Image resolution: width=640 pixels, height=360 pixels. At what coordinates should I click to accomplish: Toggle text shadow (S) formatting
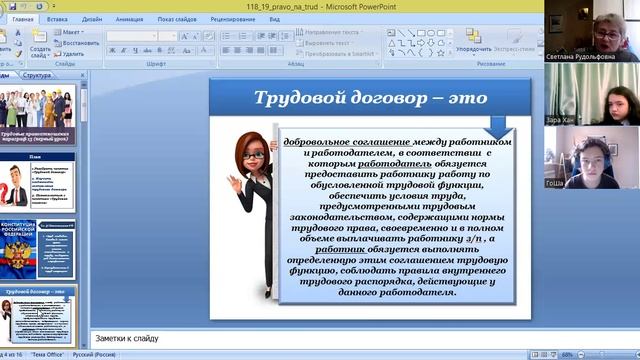[x=160, y=51]
